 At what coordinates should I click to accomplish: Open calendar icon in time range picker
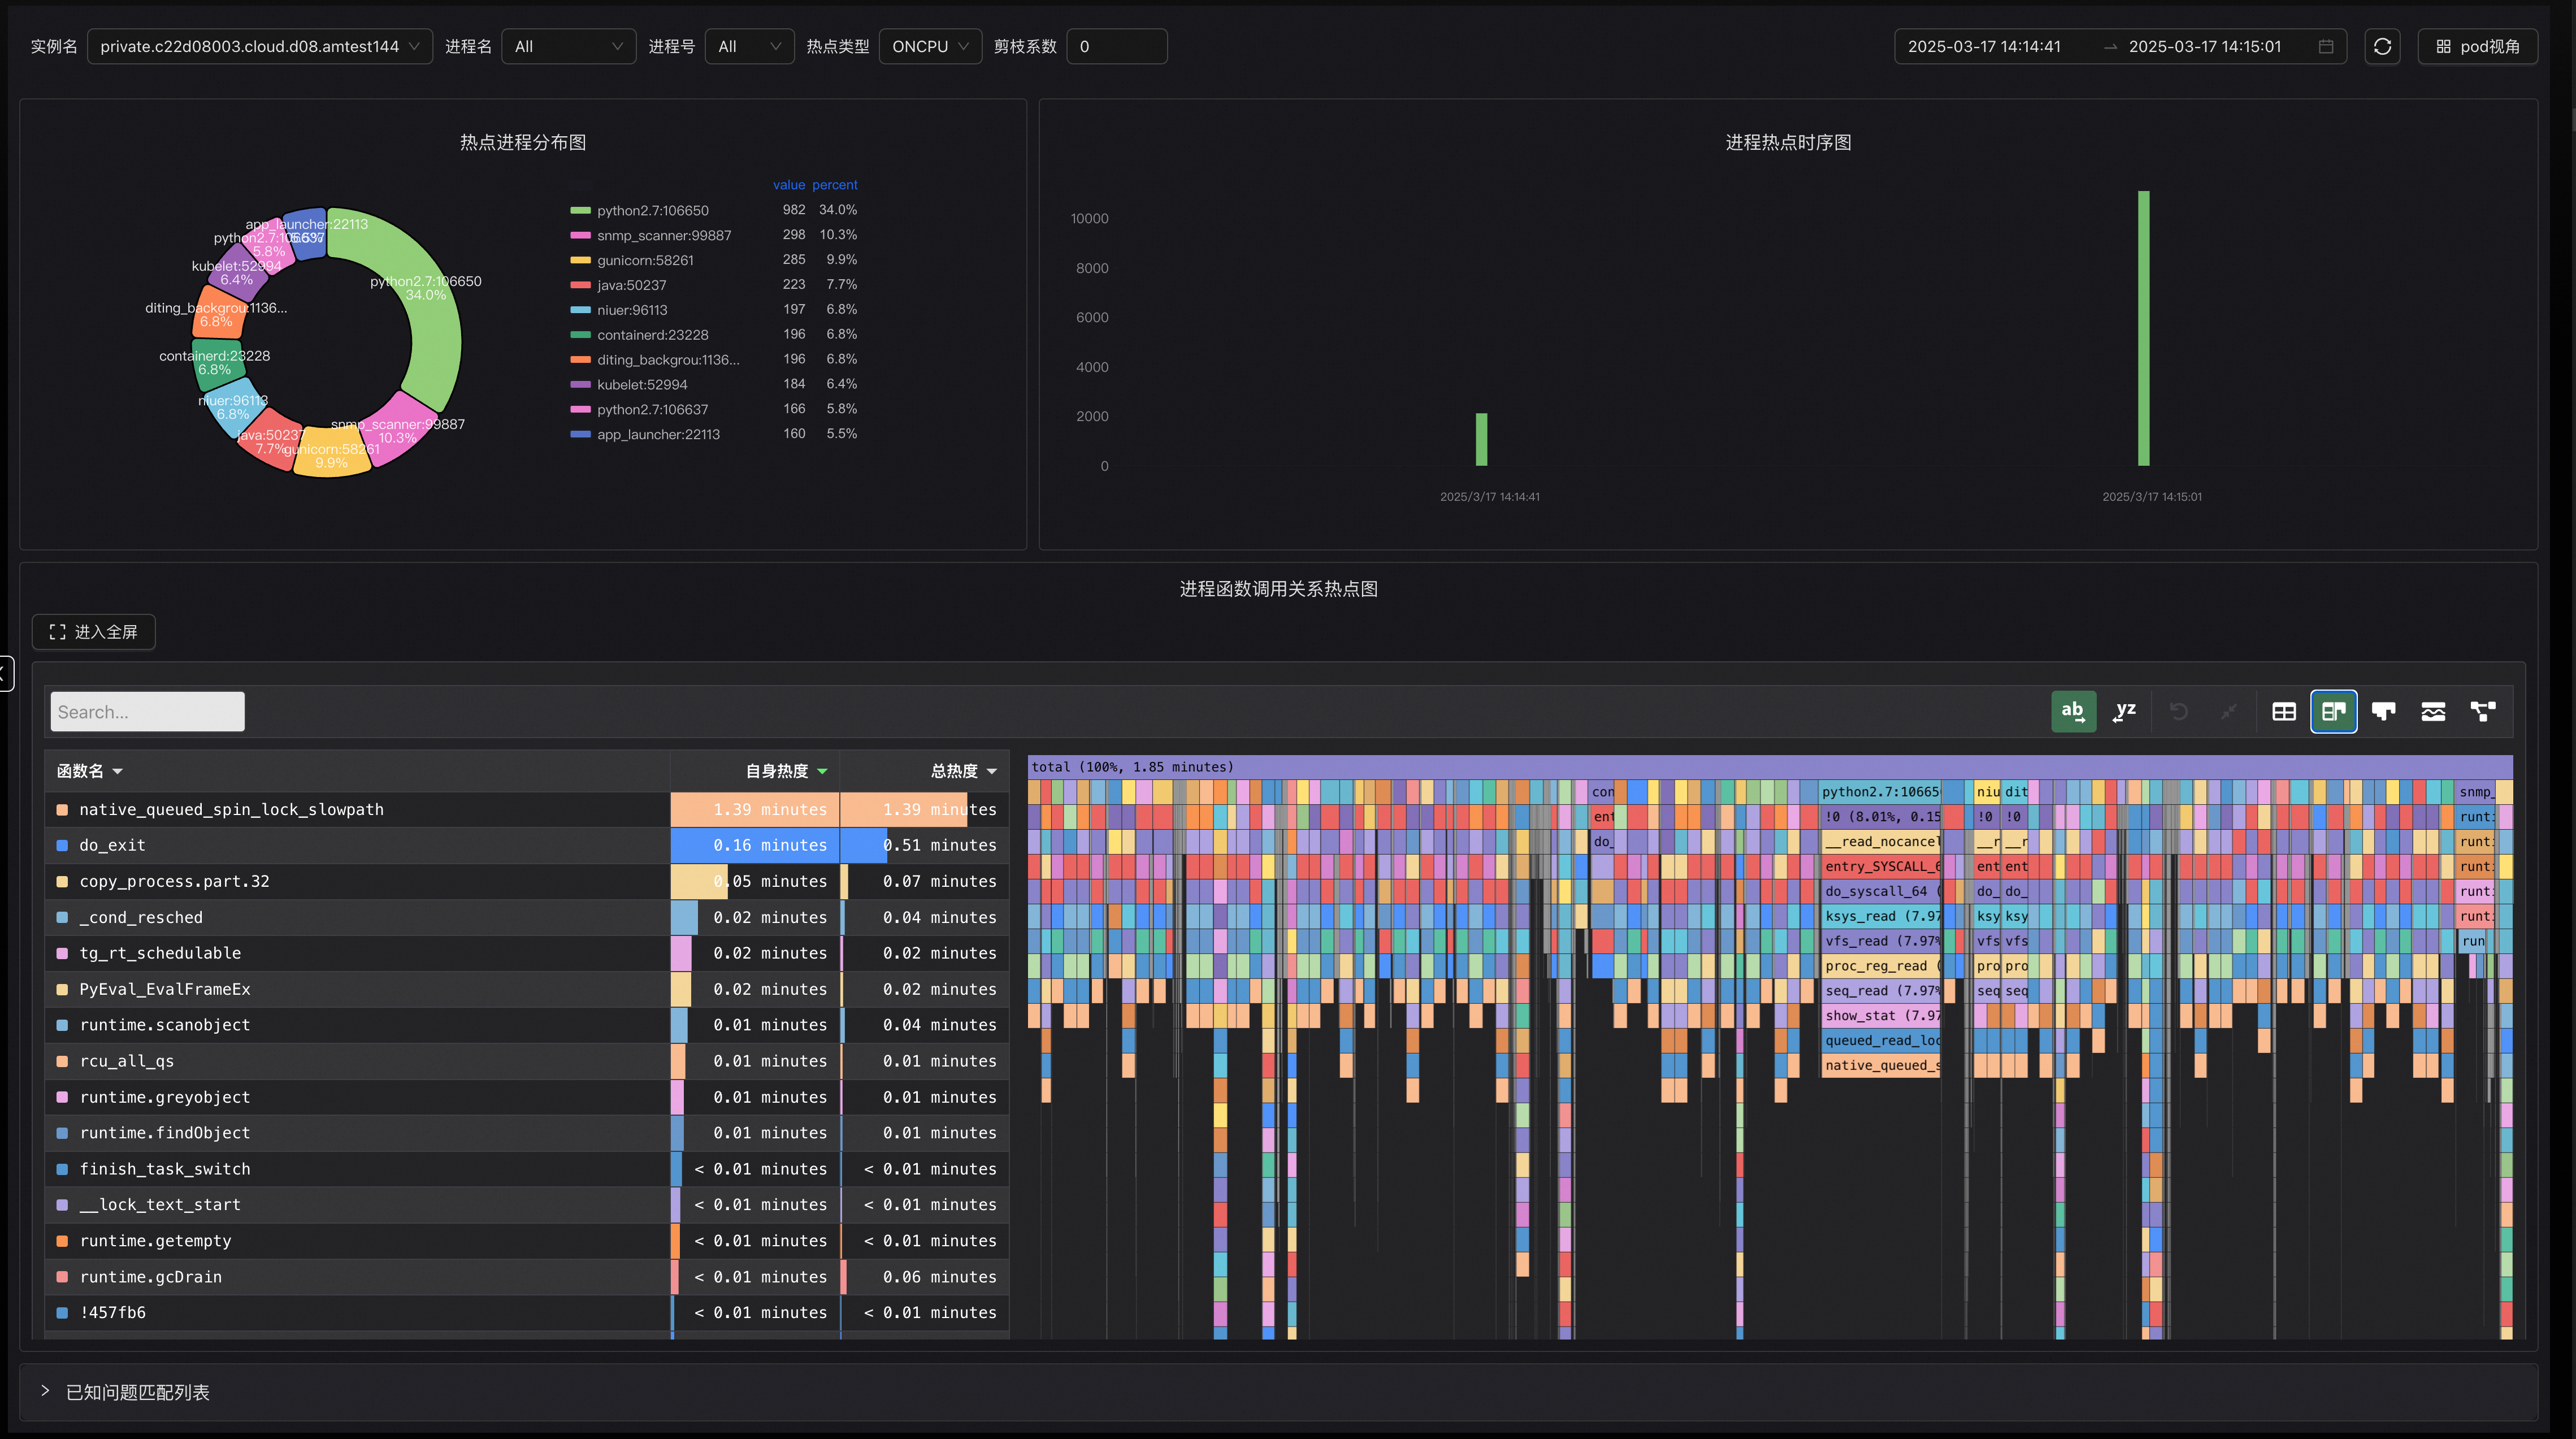2325,46
